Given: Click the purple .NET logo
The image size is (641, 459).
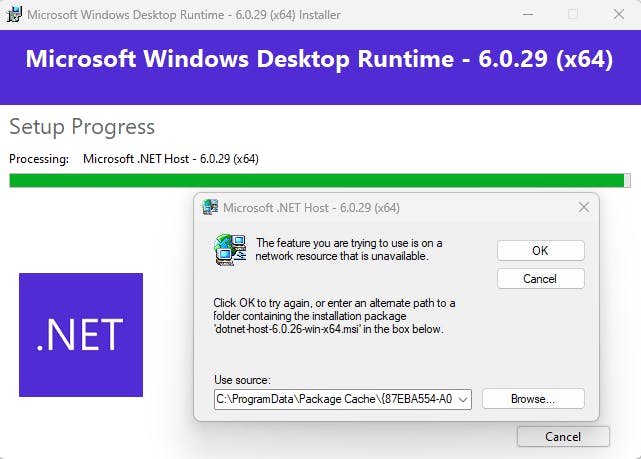Looking at the screenshot, I should 81,334.
